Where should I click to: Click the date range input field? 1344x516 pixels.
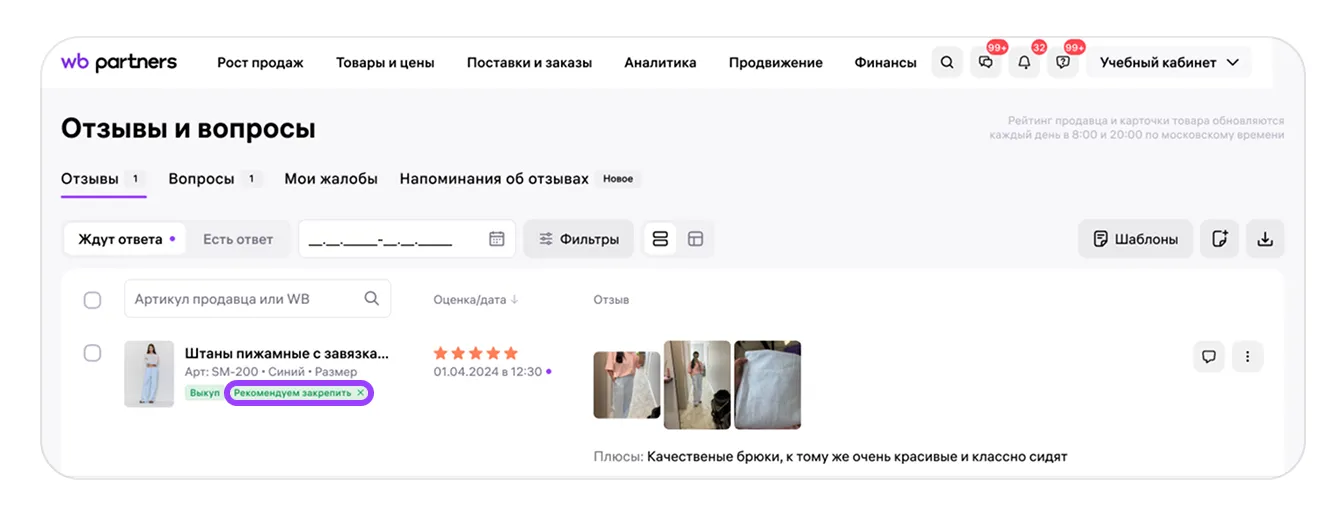407,239
